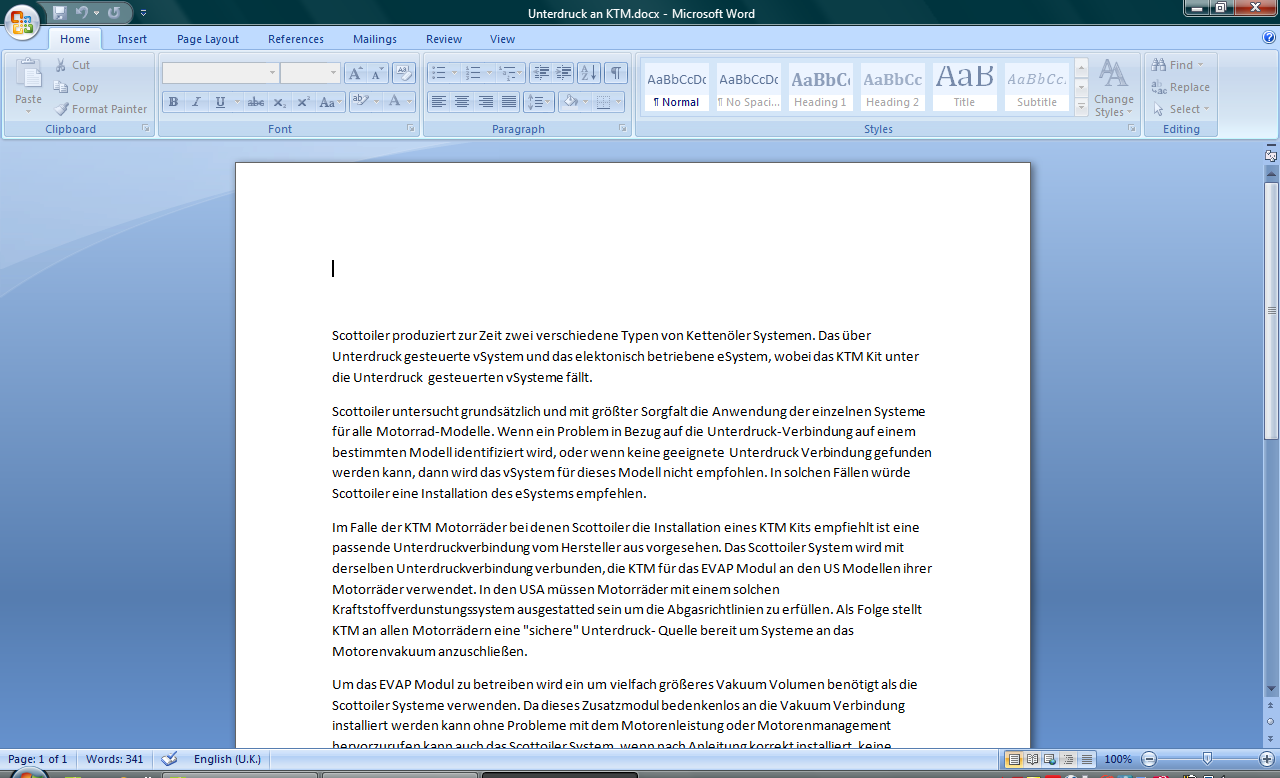Switch to the Page Layout tab

[x=207, y=39]
